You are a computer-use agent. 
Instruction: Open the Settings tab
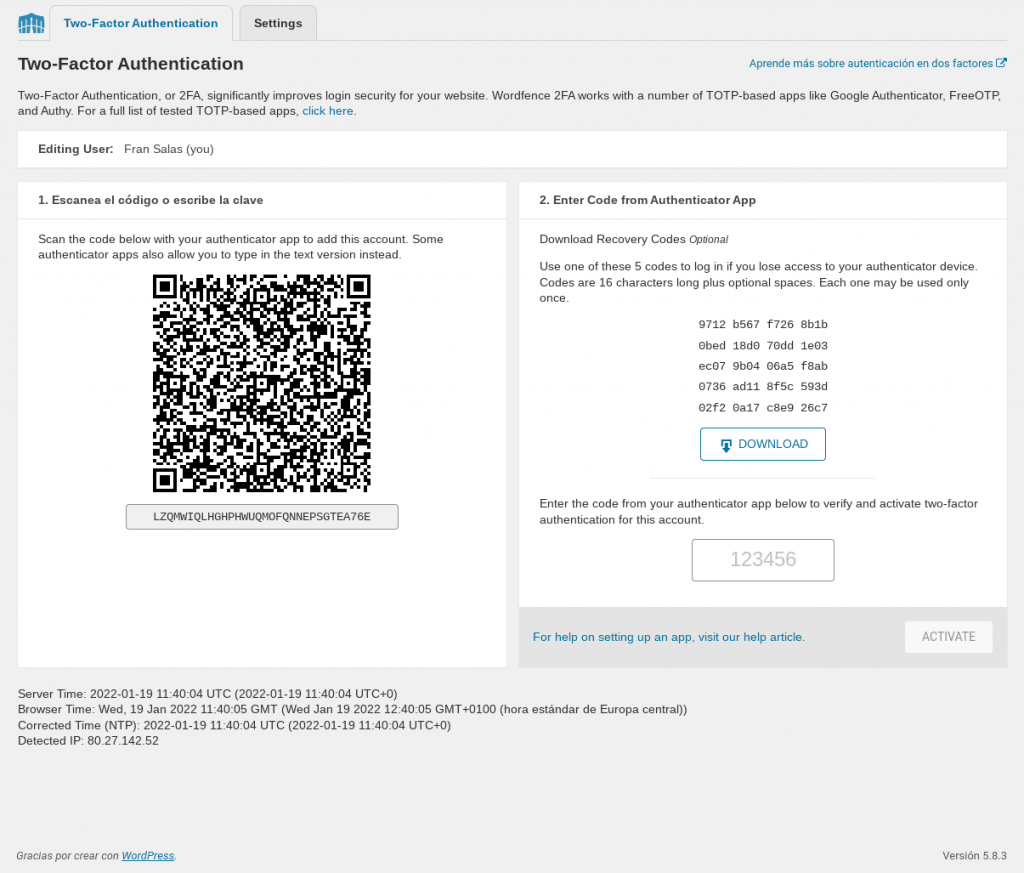point(278,24)
